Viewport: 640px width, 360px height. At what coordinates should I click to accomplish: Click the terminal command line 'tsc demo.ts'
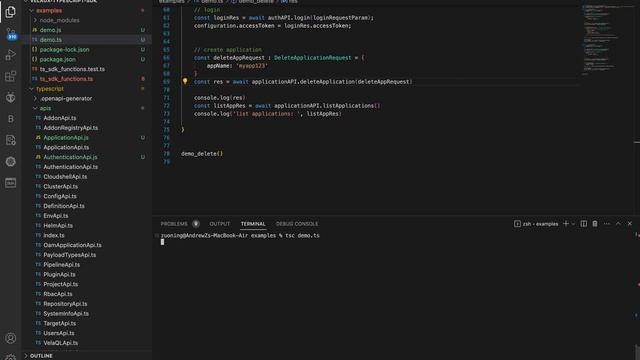(x=302, y=236)
